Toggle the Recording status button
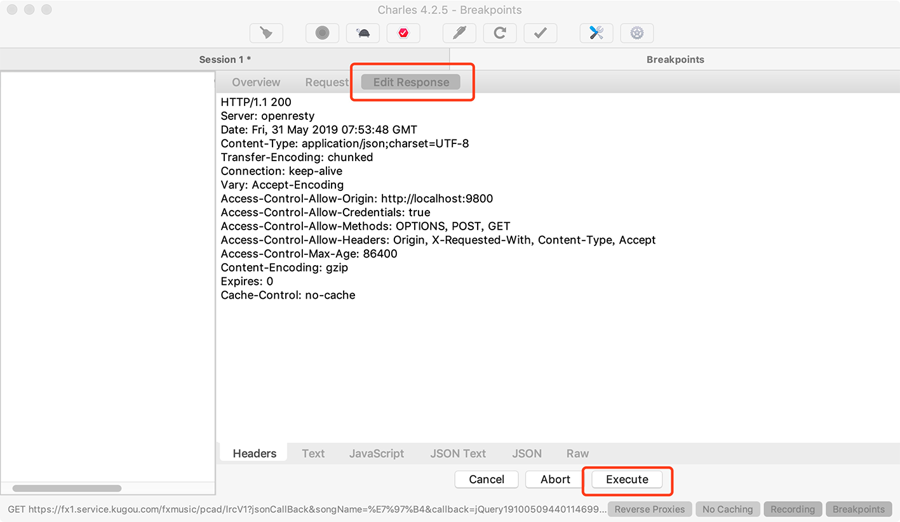The width and height of the screenshot is (900, 522). pyautogui.click(x=792, y=509)
